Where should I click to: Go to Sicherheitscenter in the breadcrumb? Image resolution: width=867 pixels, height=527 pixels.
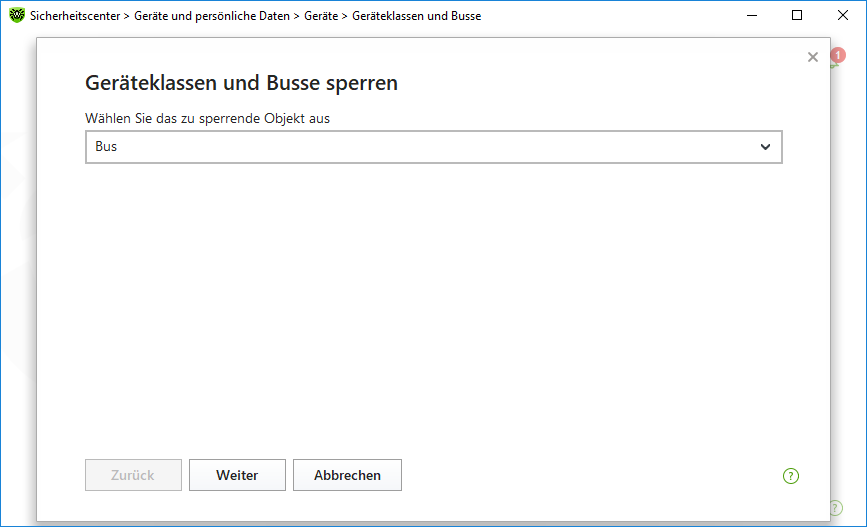(x=75, y=16)
